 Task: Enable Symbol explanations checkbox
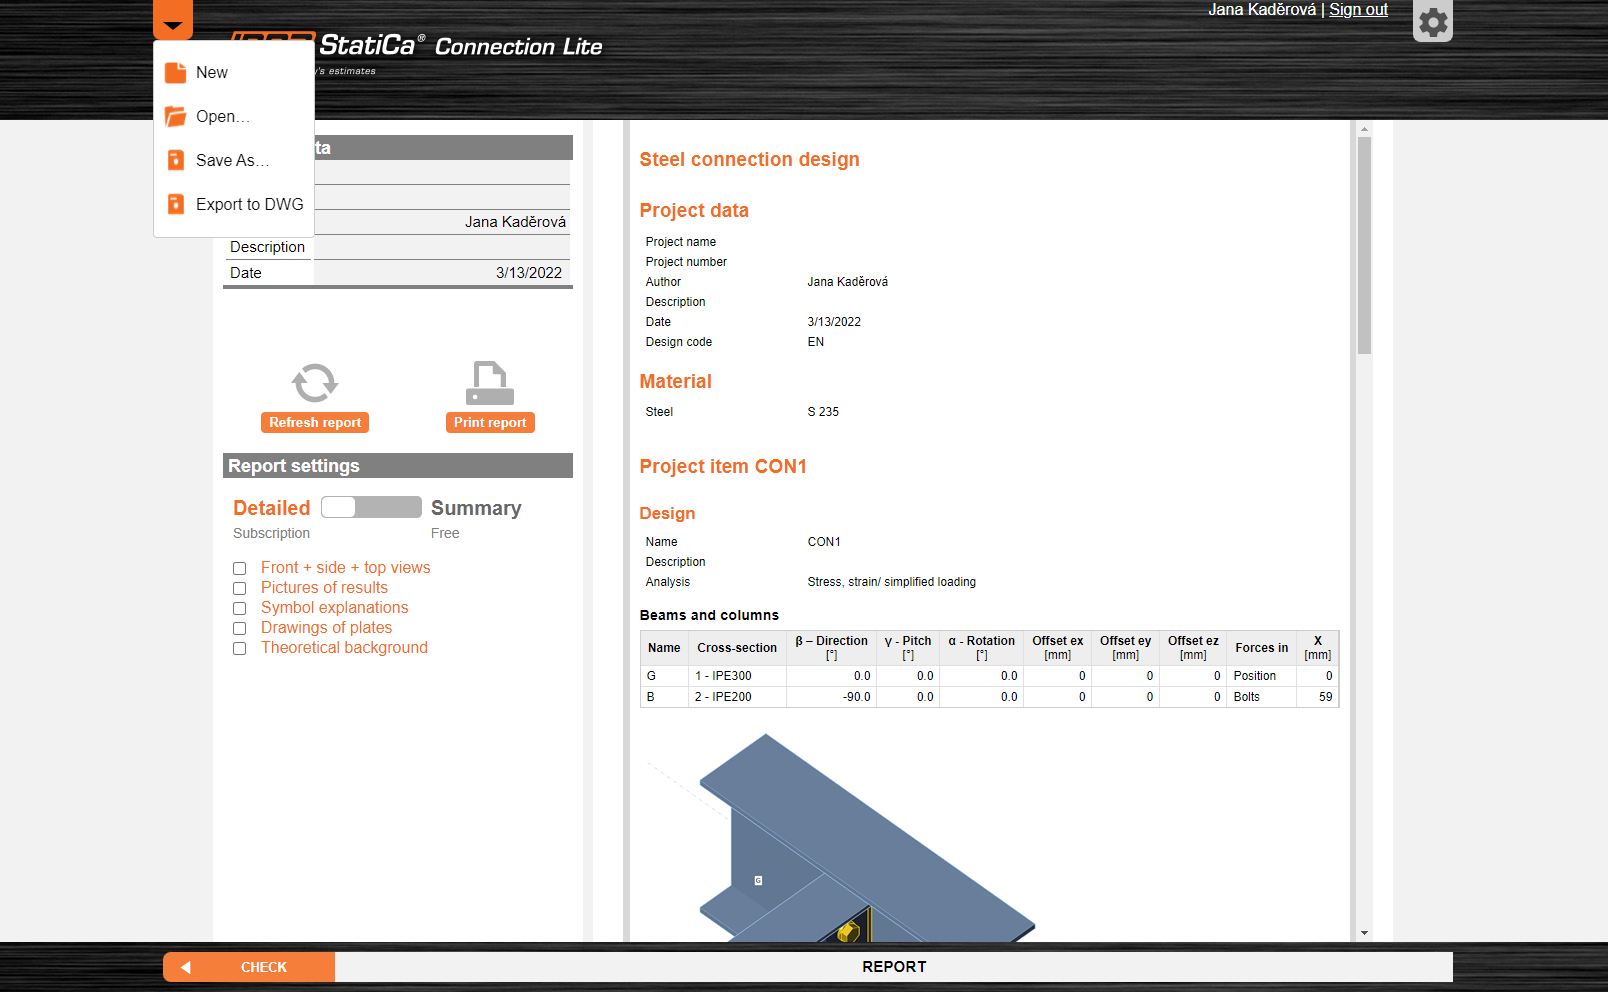tap(240, 609)
